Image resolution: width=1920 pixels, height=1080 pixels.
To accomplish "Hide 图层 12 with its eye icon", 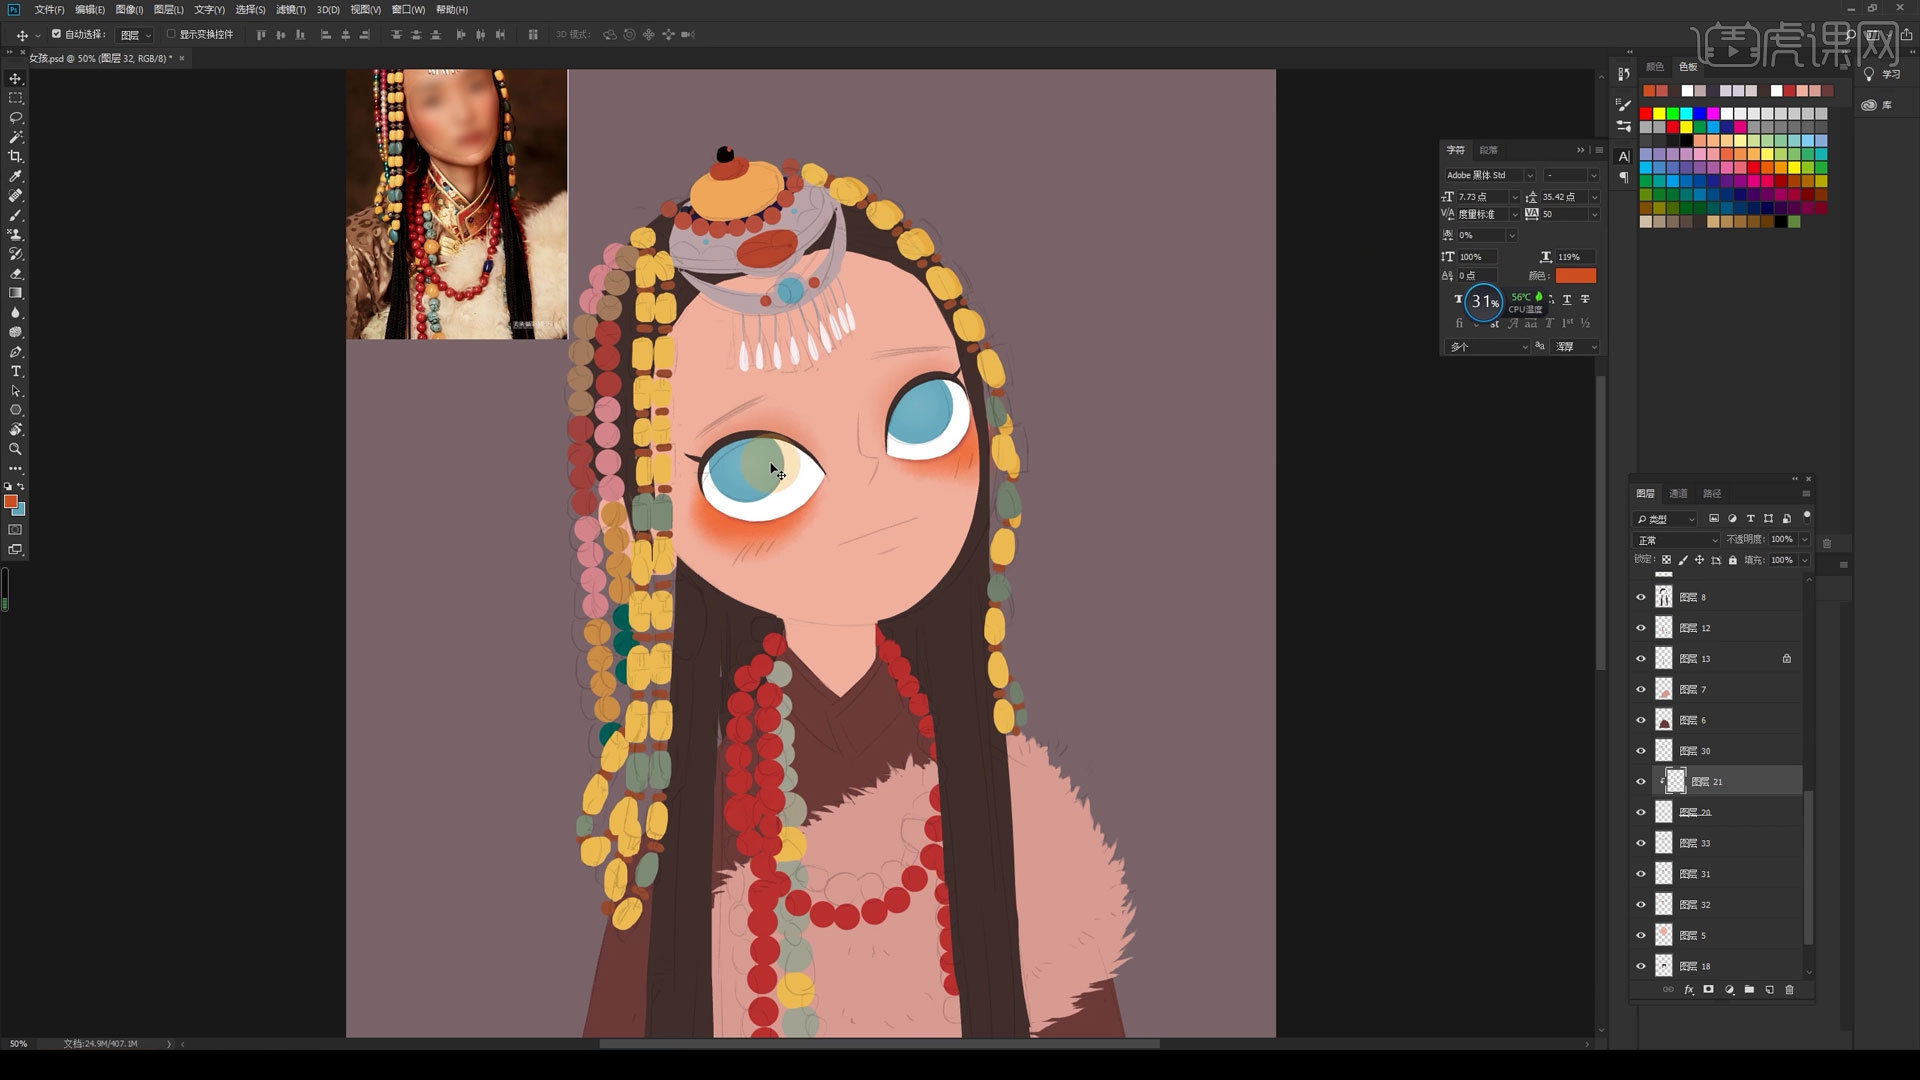I will [1640, 628].
